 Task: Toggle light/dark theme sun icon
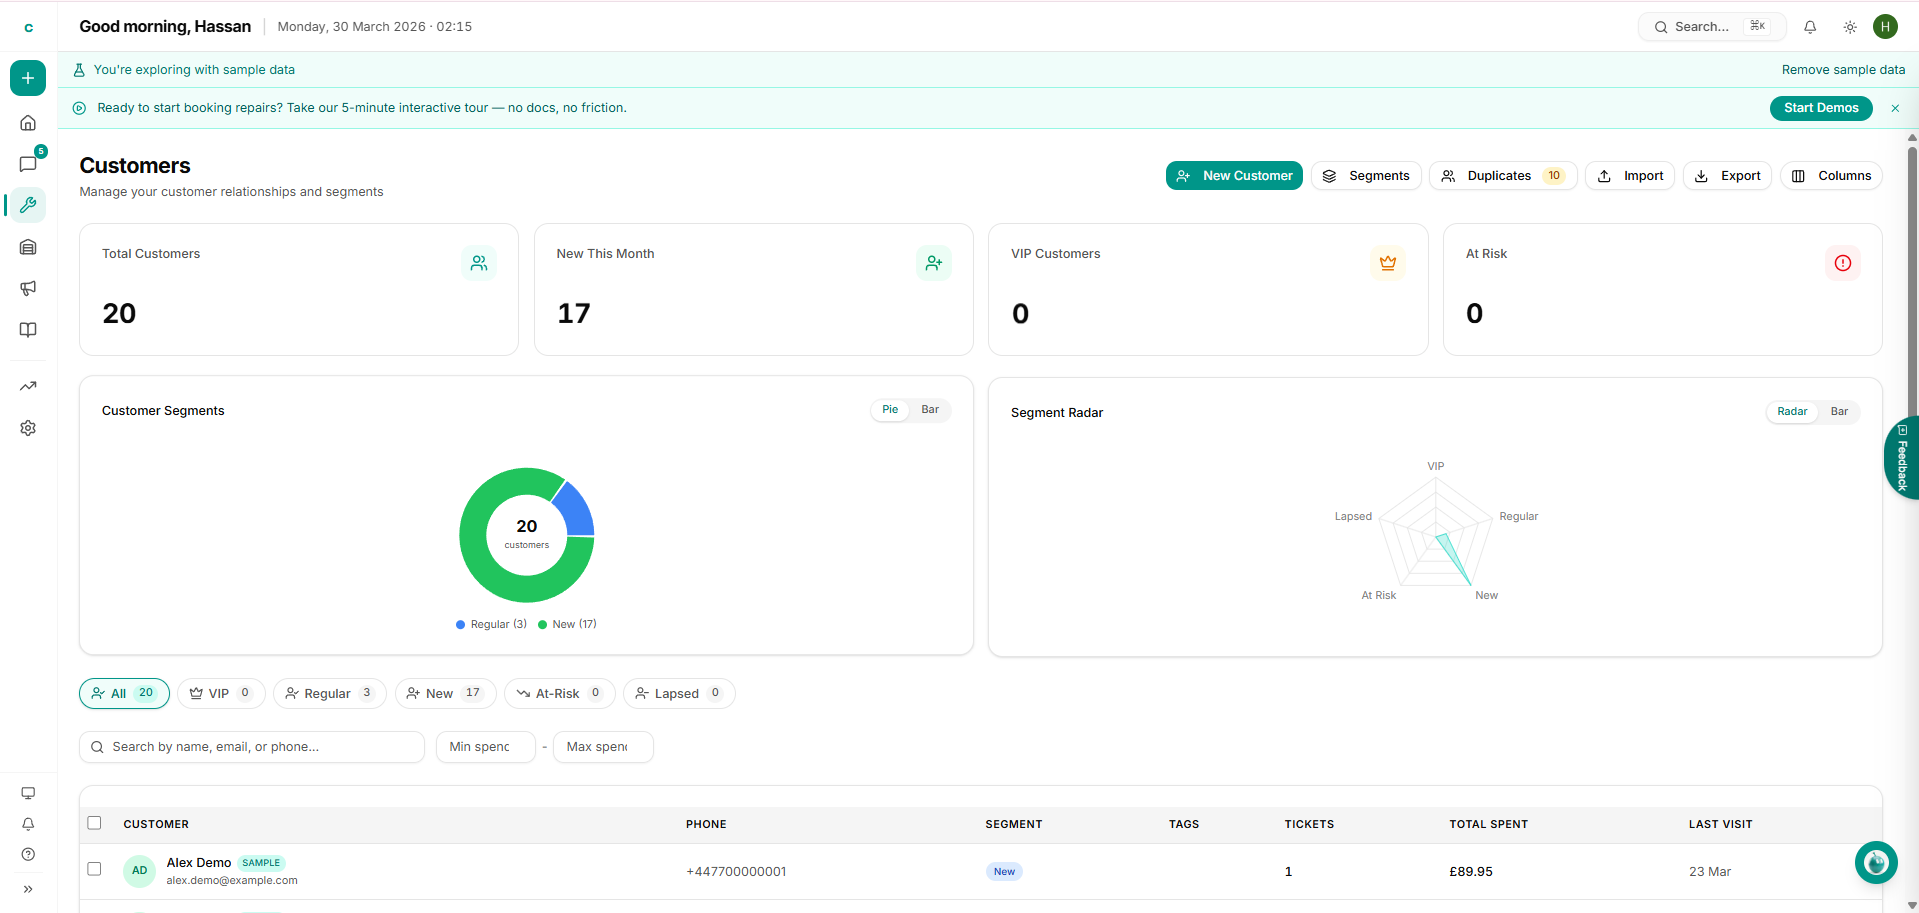(1849, 27)
